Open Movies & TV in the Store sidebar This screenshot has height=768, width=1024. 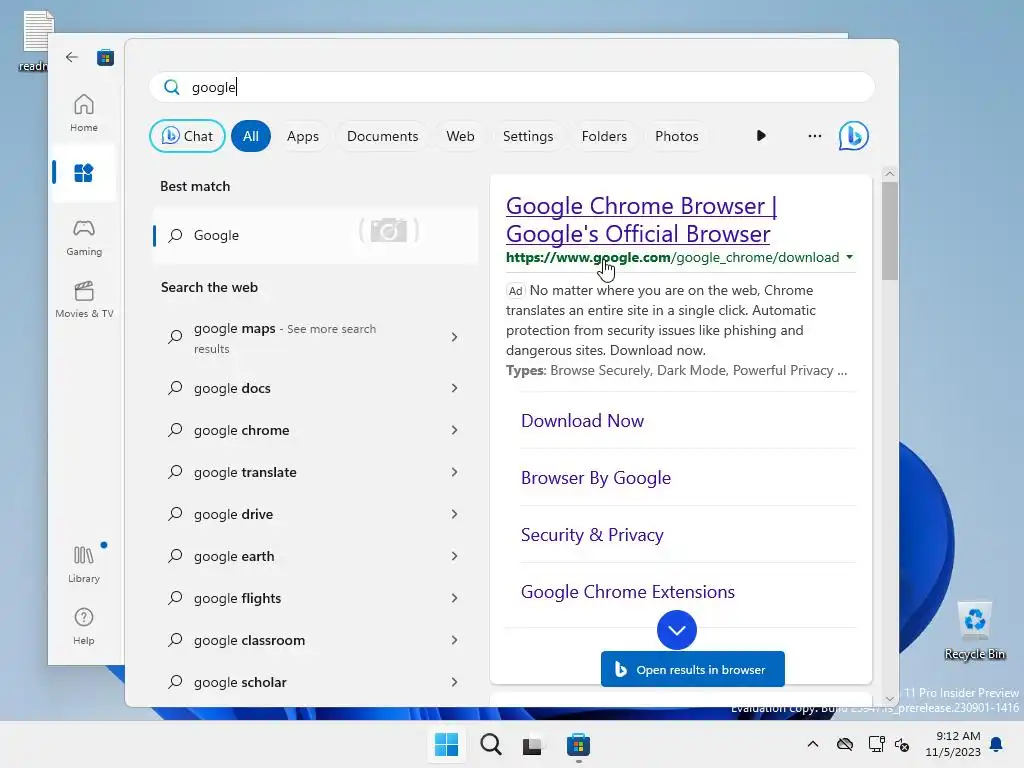84,299
